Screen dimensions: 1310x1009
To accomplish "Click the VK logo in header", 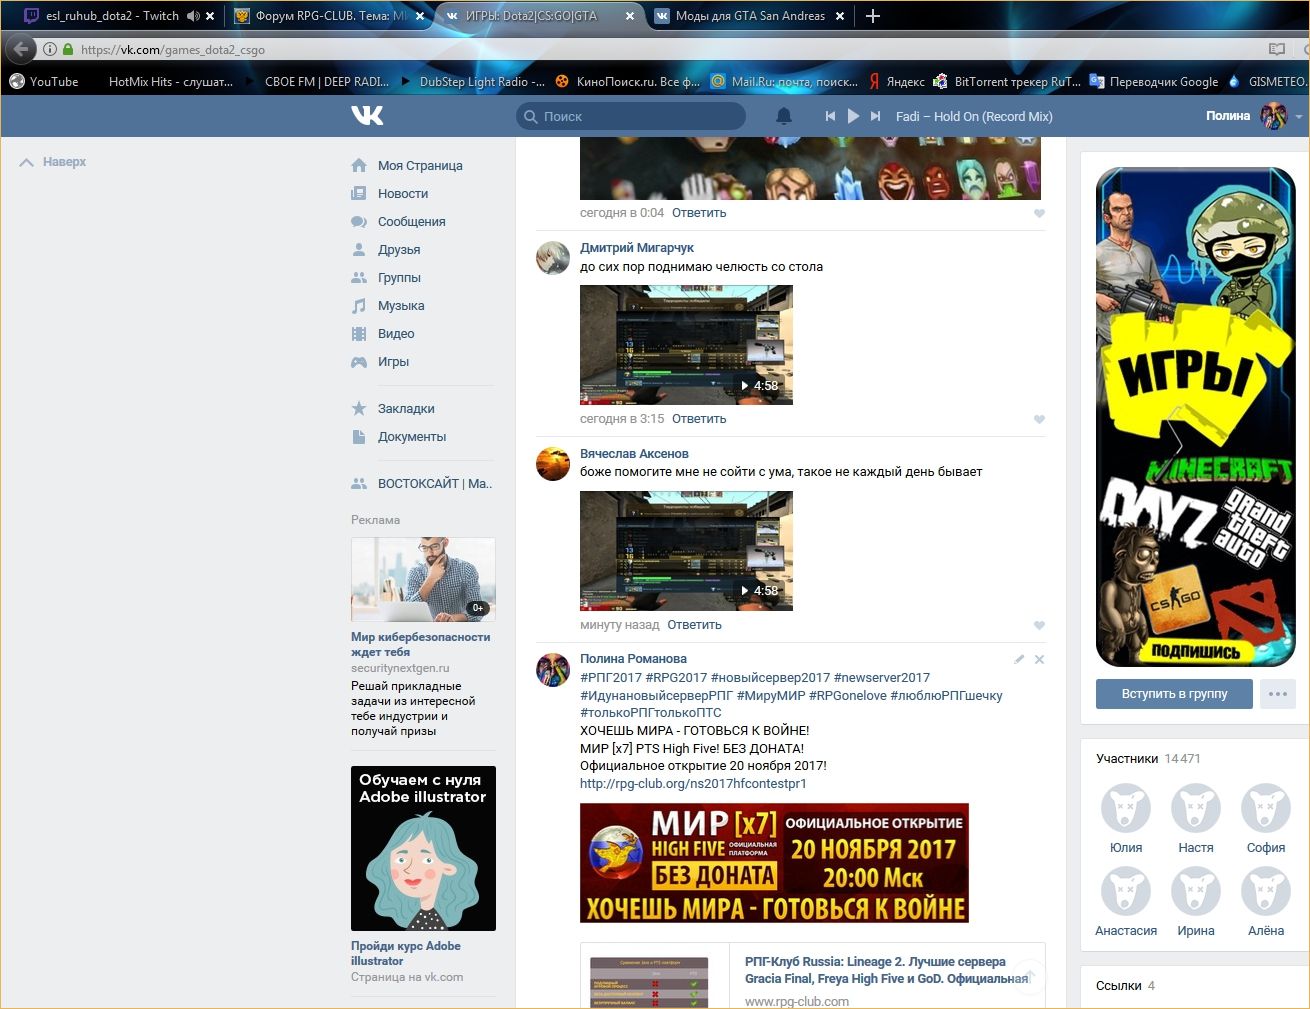I will click(x=367, y=116).
